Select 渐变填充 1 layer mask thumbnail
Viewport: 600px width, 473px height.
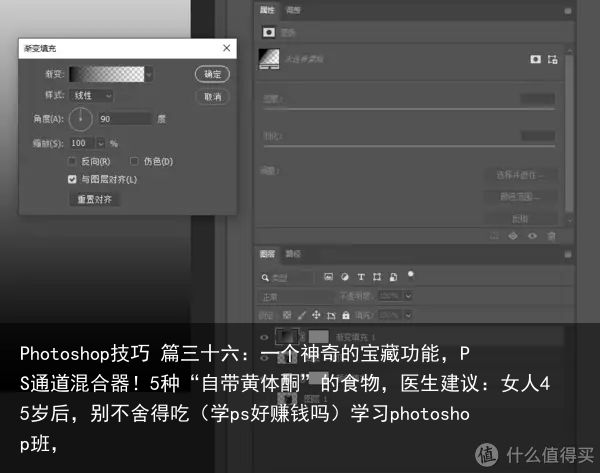(318, 337)
